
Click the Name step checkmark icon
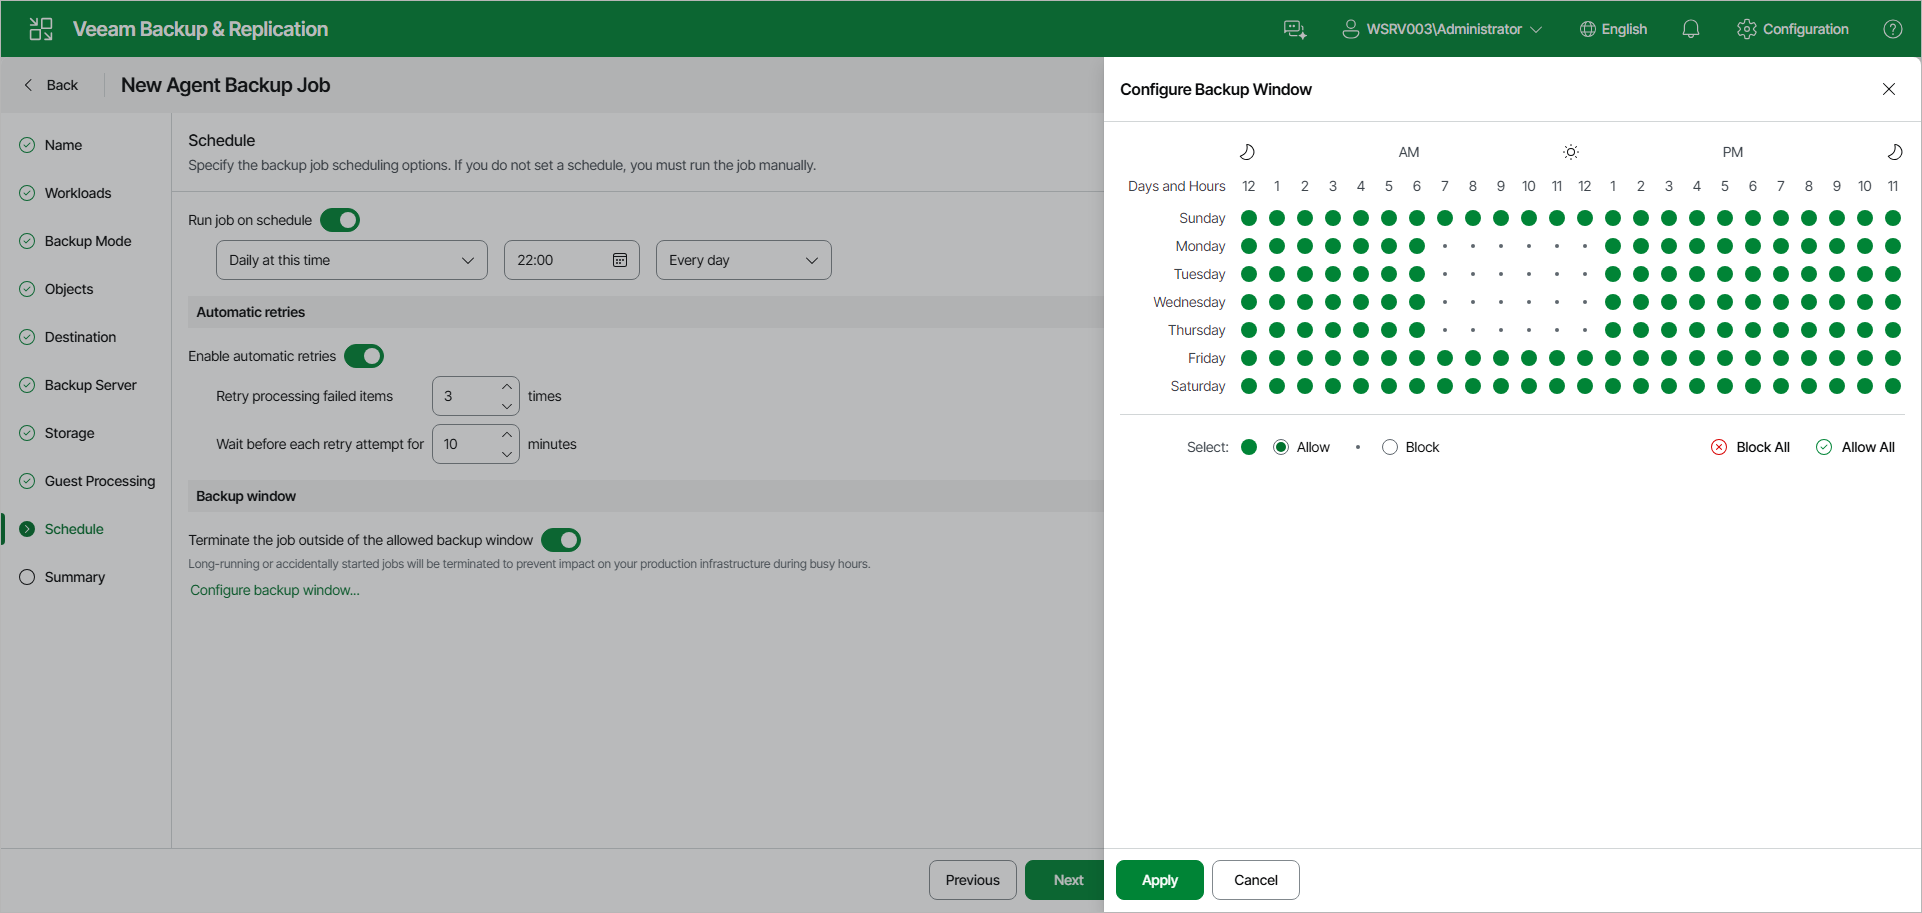27,145
